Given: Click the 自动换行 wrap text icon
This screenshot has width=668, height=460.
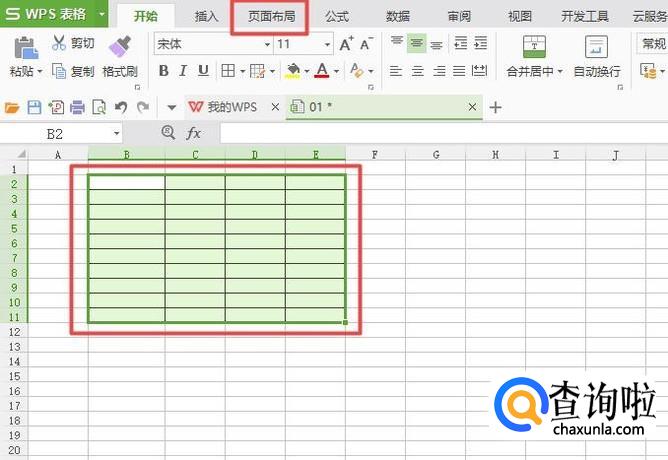Looking at the screenshot, I should [596, 46].
